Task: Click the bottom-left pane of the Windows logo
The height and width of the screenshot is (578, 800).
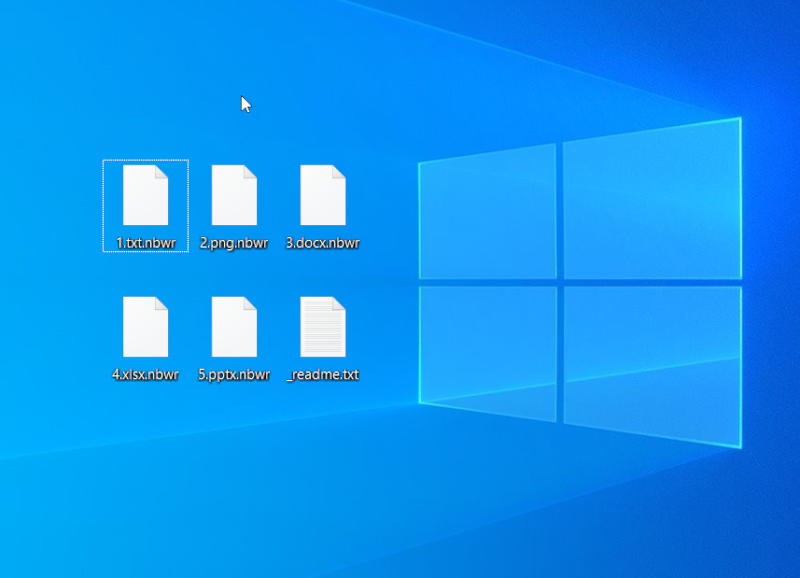Action: 487,350
